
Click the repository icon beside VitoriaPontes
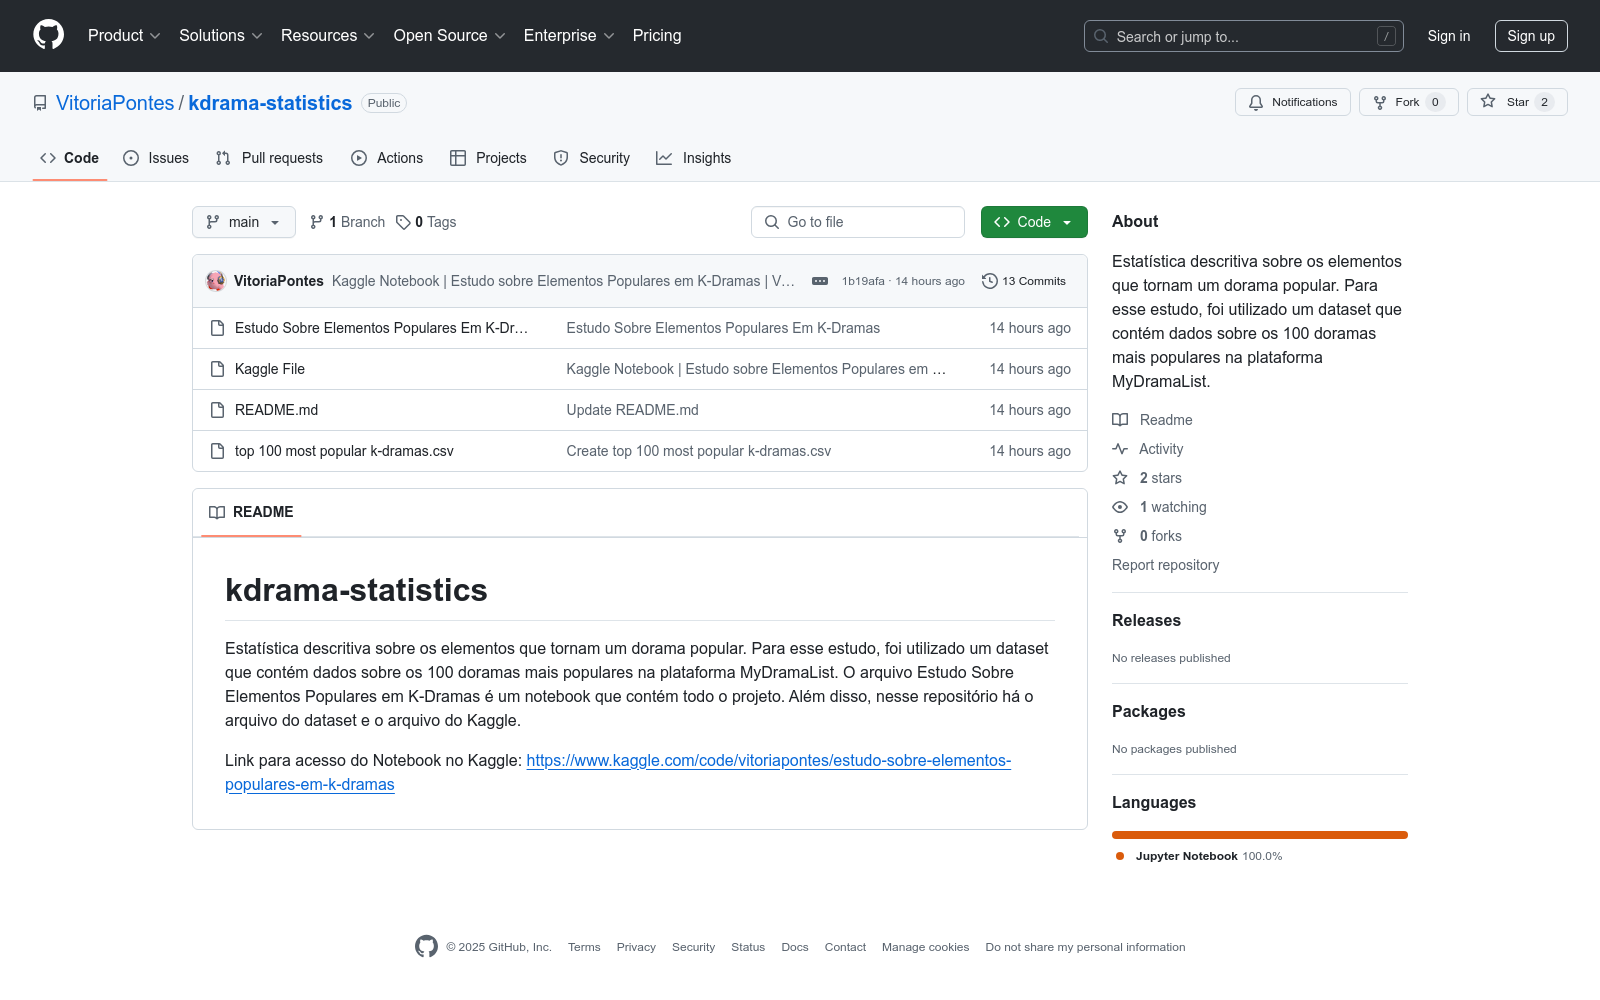click(40, 103)
